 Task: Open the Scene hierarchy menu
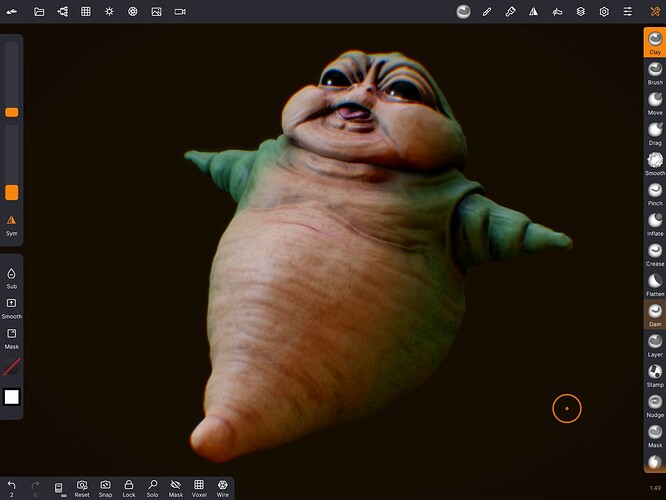click(62, 12)
